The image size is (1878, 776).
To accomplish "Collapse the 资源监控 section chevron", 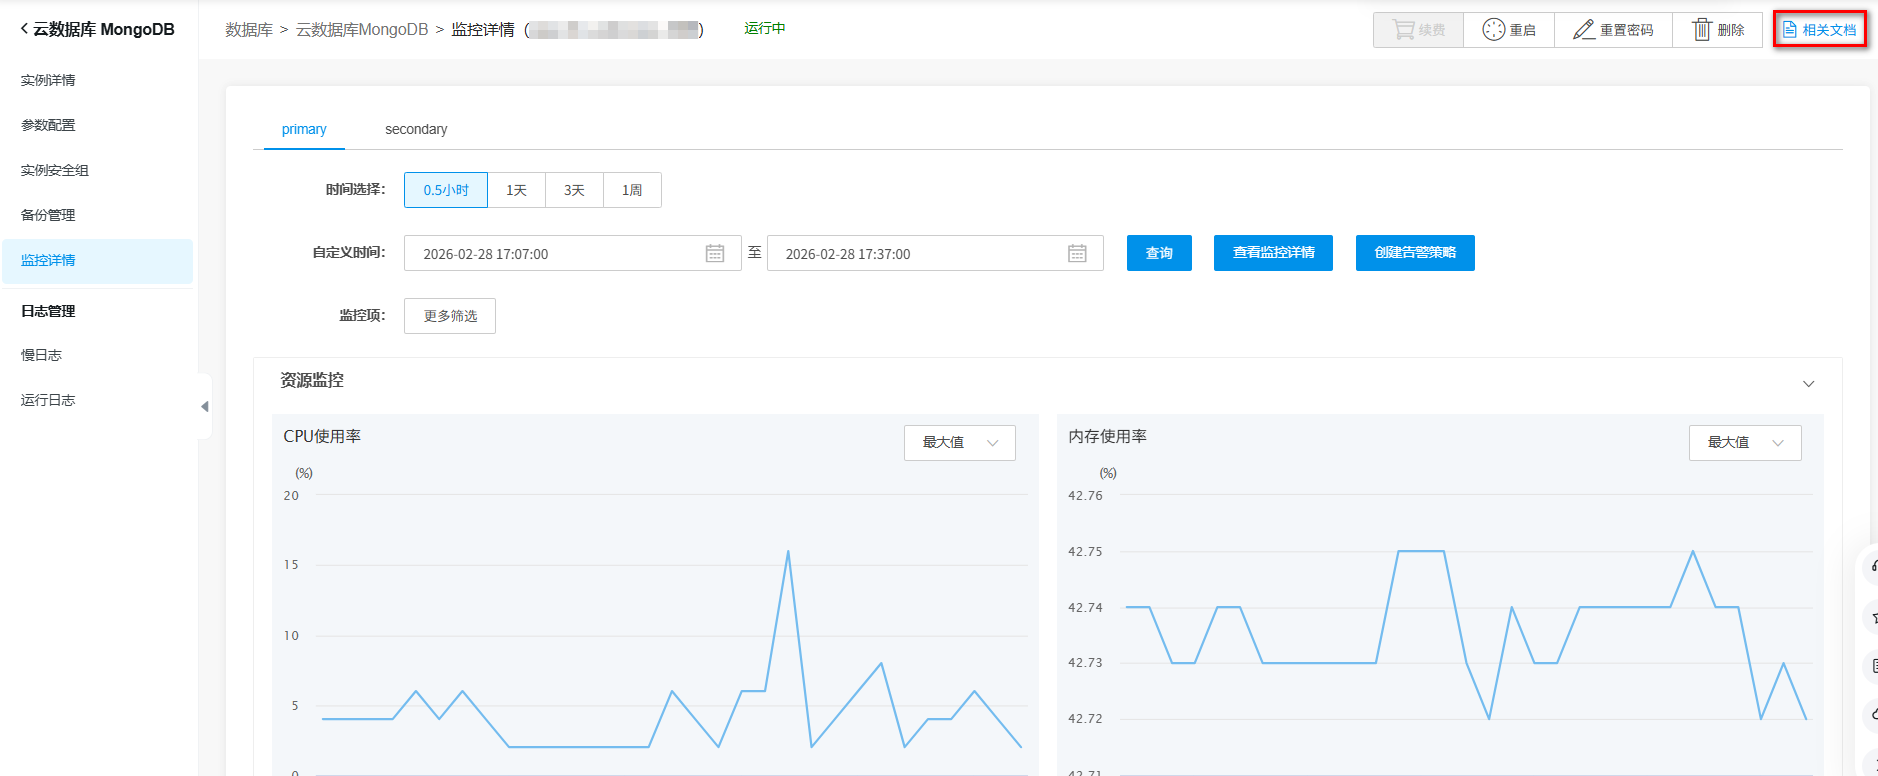I will click(x=1808, y=384).
